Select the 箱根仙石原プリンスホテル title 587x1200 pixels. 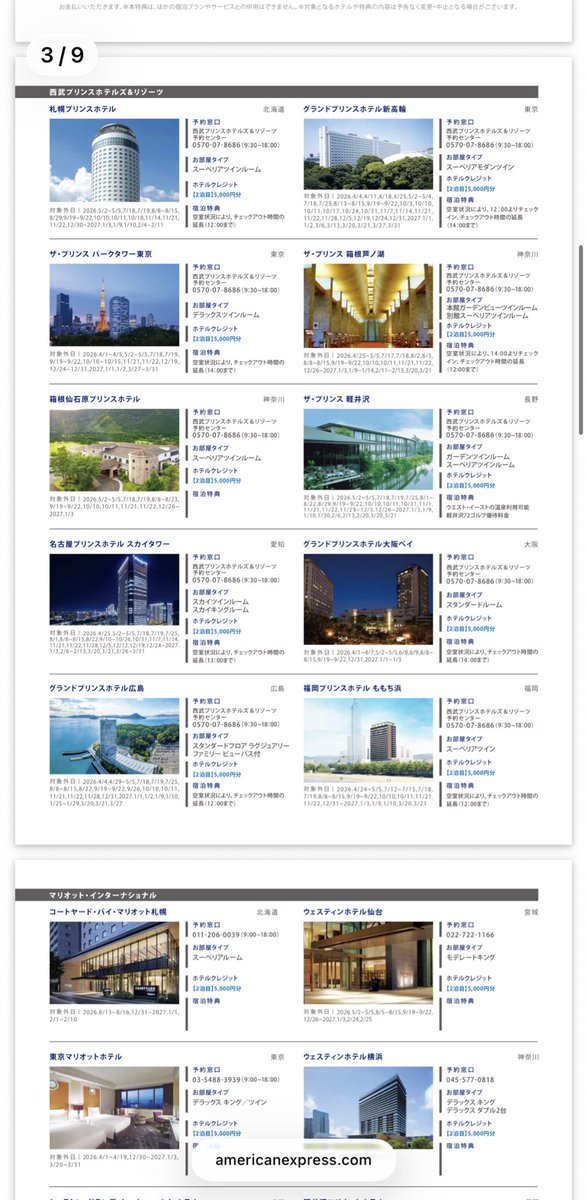pyautogui.click(x=95, y=399)
